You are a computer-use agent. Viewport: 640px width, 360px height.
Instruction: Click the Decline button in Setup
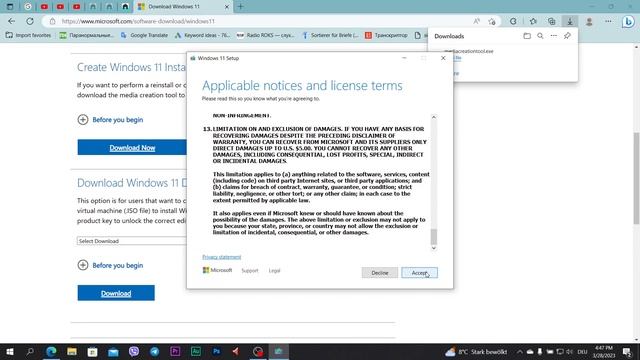pyautogui.click(x=380, y=273)
